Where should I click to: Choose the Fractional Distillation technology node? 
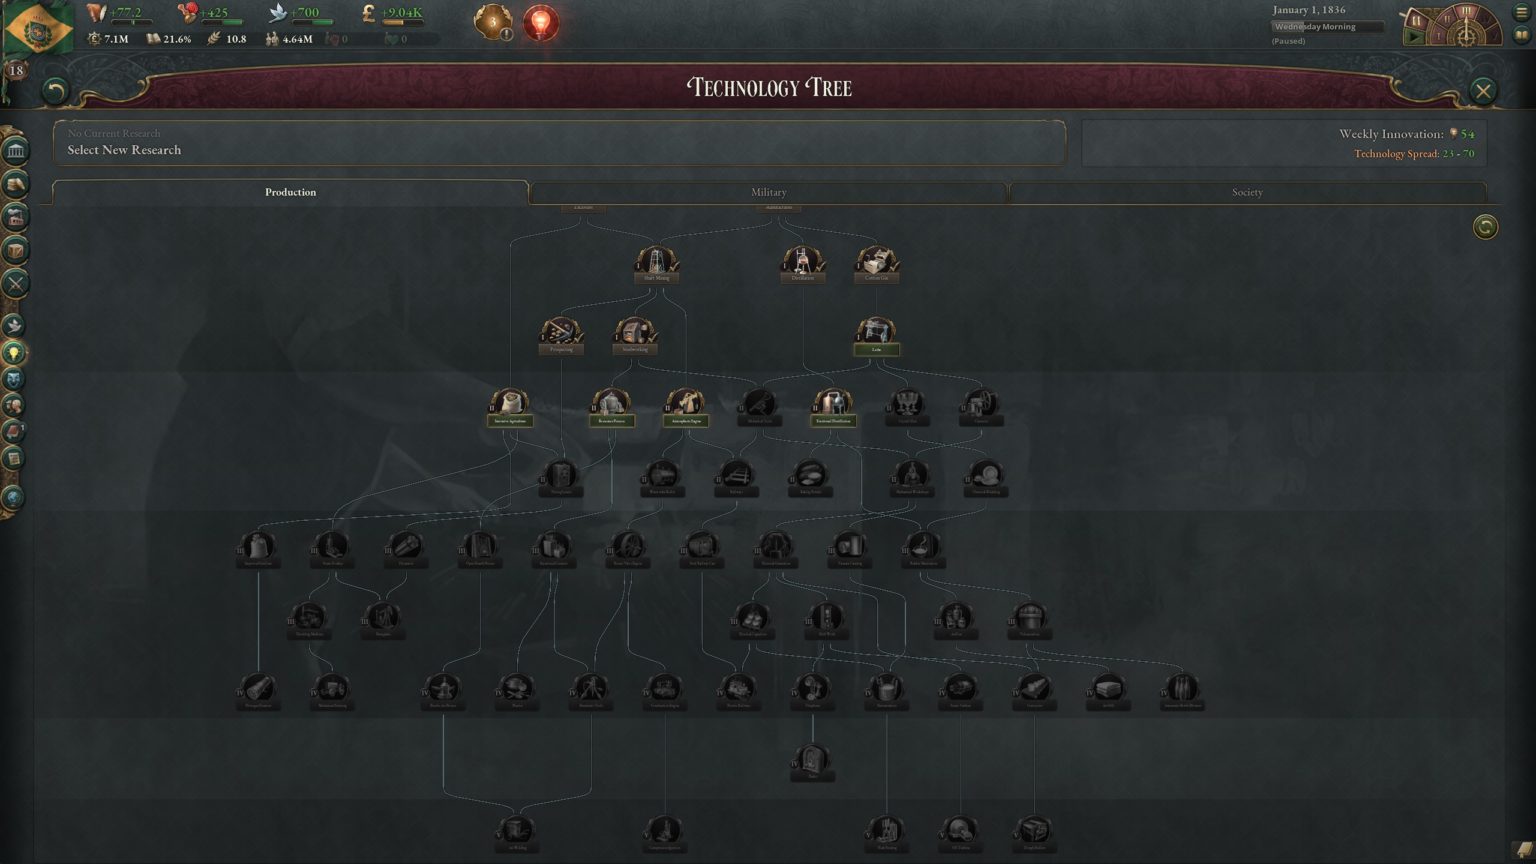[x=832, y=407]
